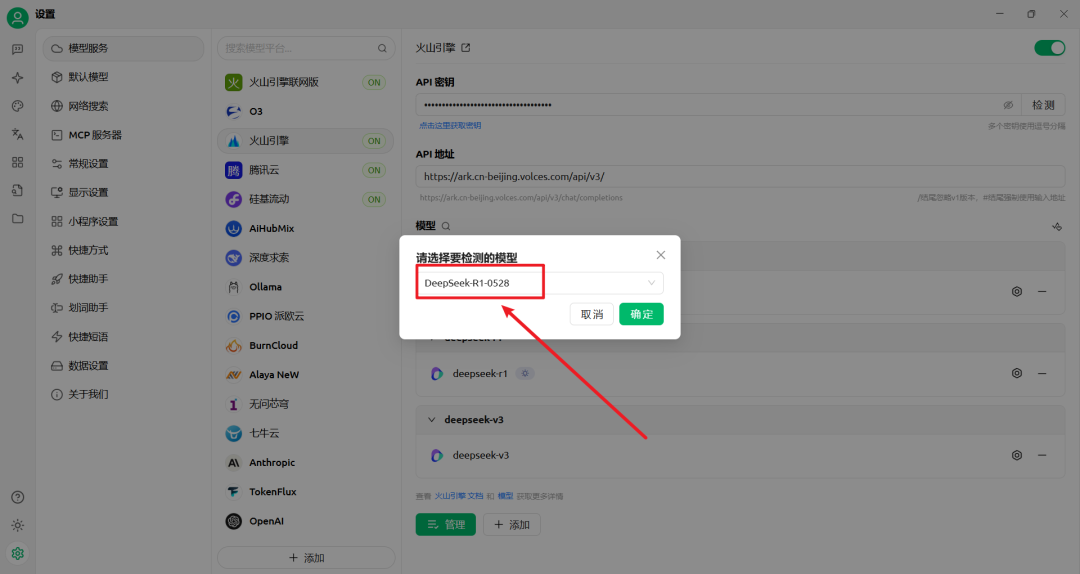Select the 火山引擎联网版 provider

pos(305,82)
